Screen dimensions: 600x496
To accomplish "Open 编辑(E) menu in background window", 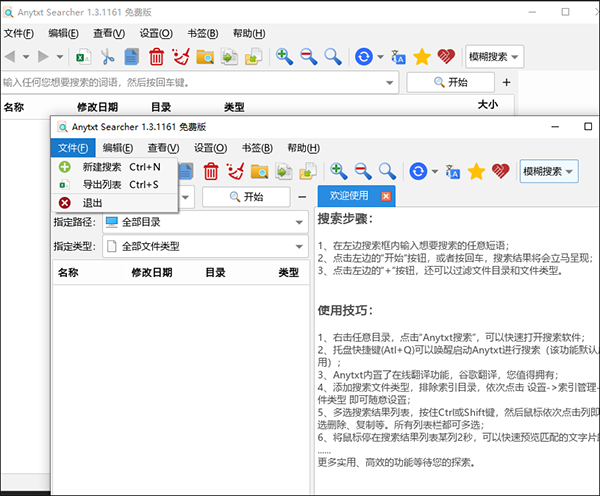I will (x=64, y=34).
